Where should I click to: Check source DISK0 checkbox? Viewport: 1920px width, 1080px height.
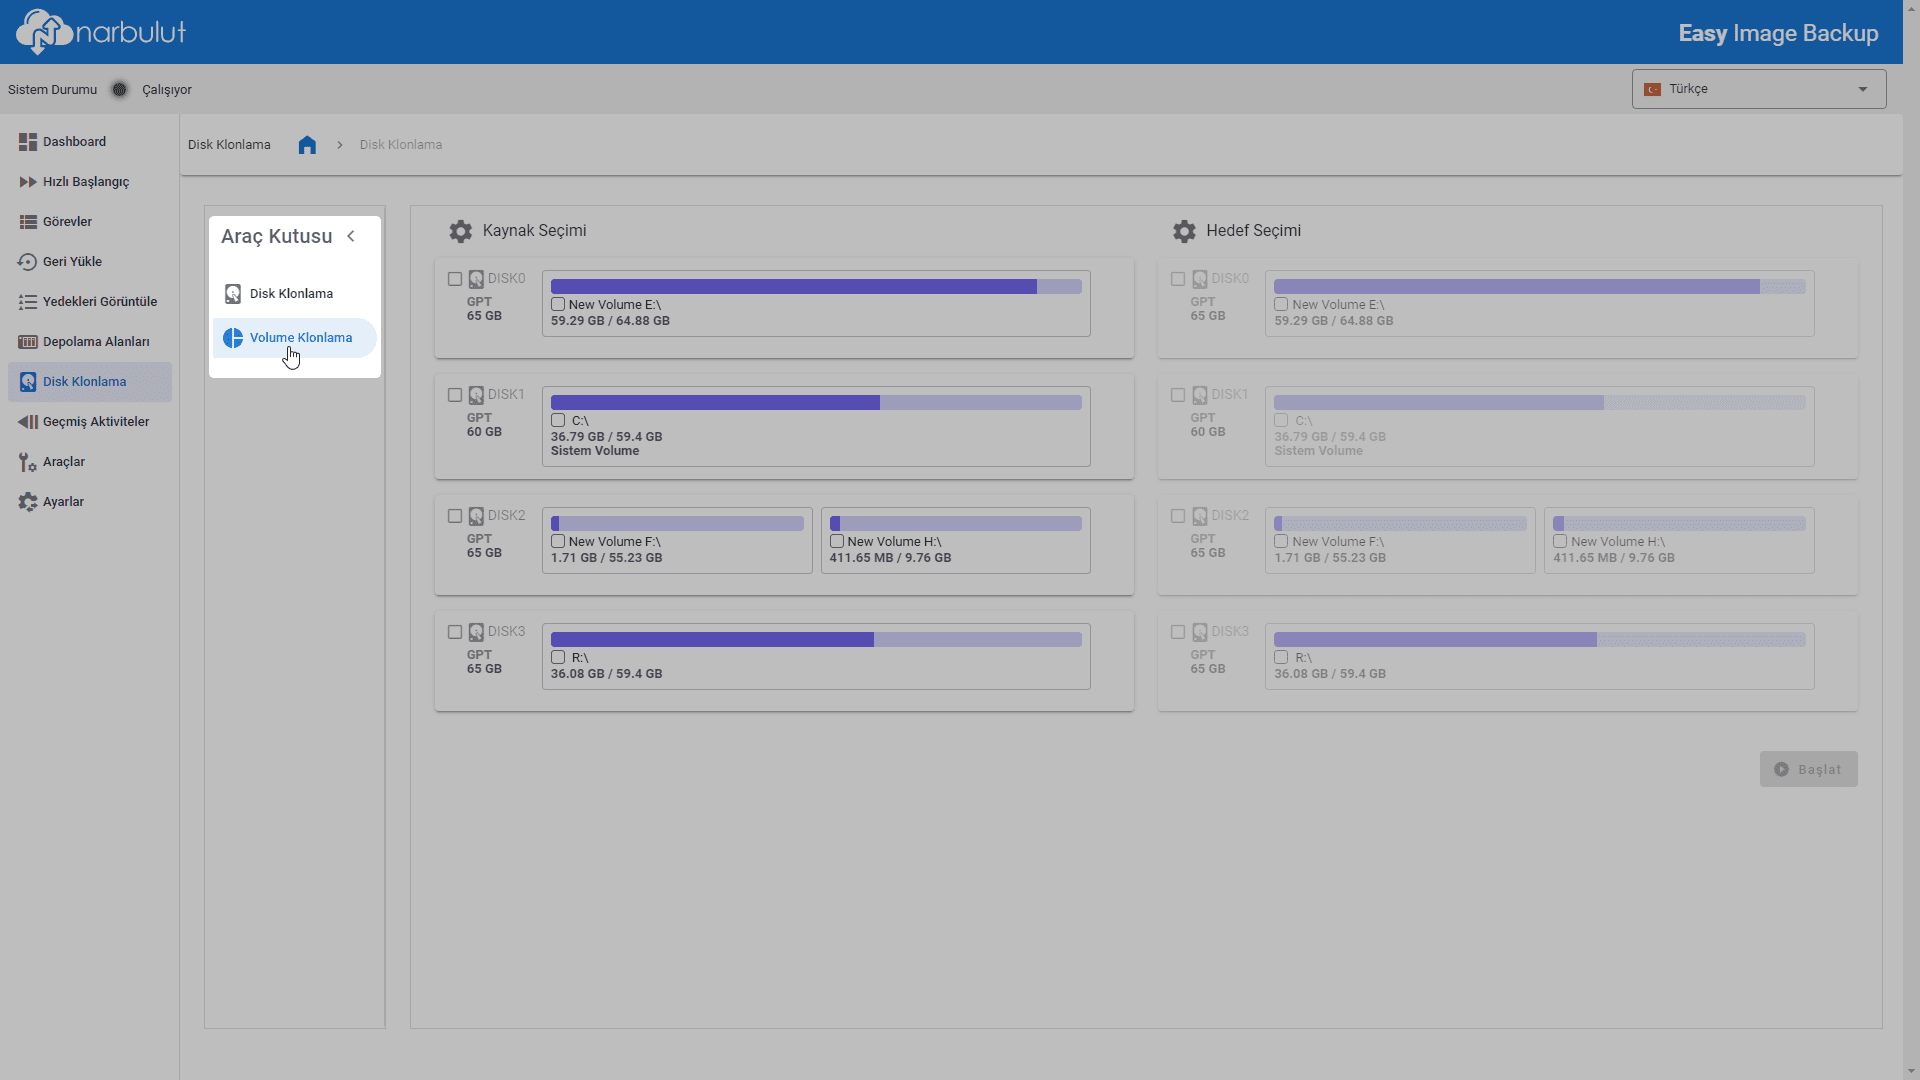(x=455, y=279)
